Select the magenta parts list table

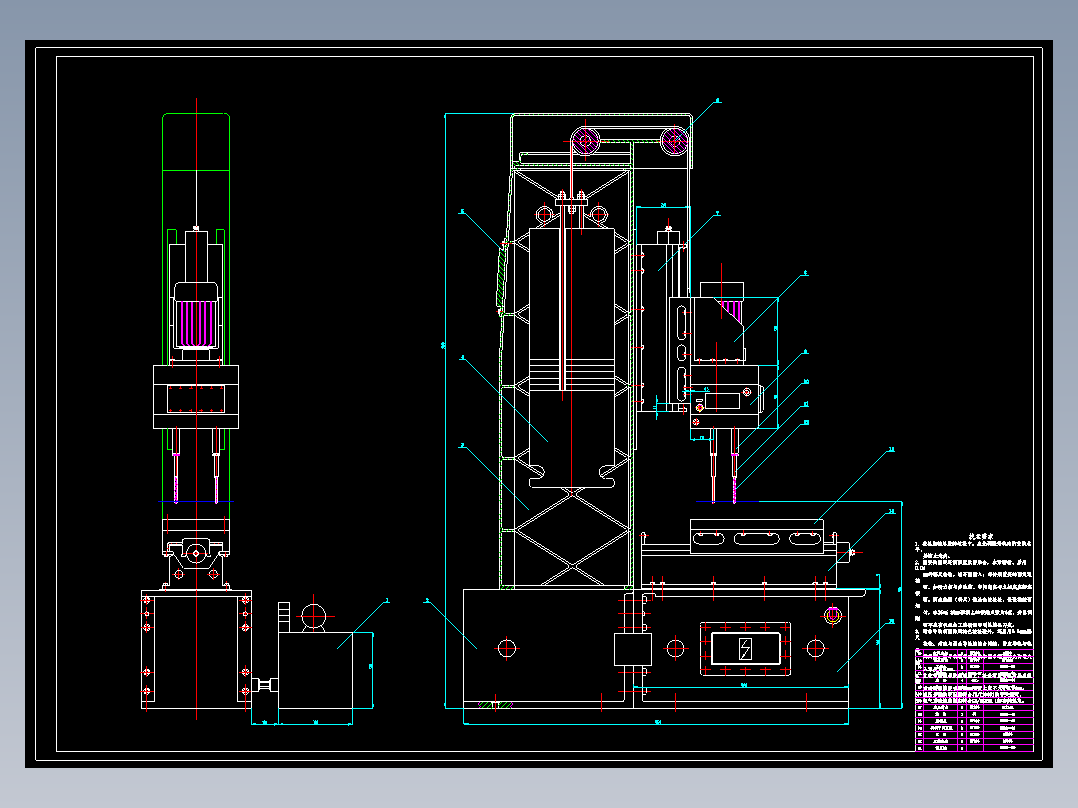click(x=974, y=699)
